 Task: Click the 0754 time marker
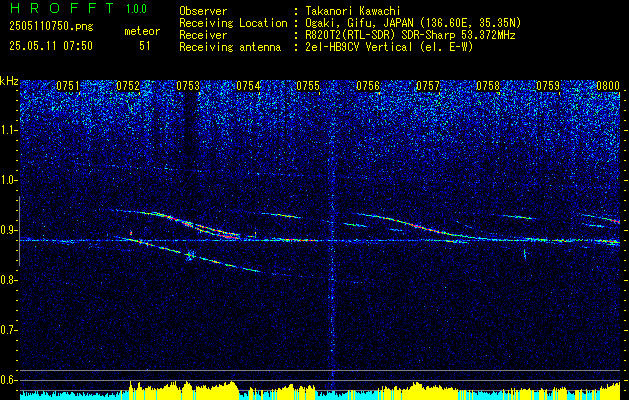tap(248, 85)
